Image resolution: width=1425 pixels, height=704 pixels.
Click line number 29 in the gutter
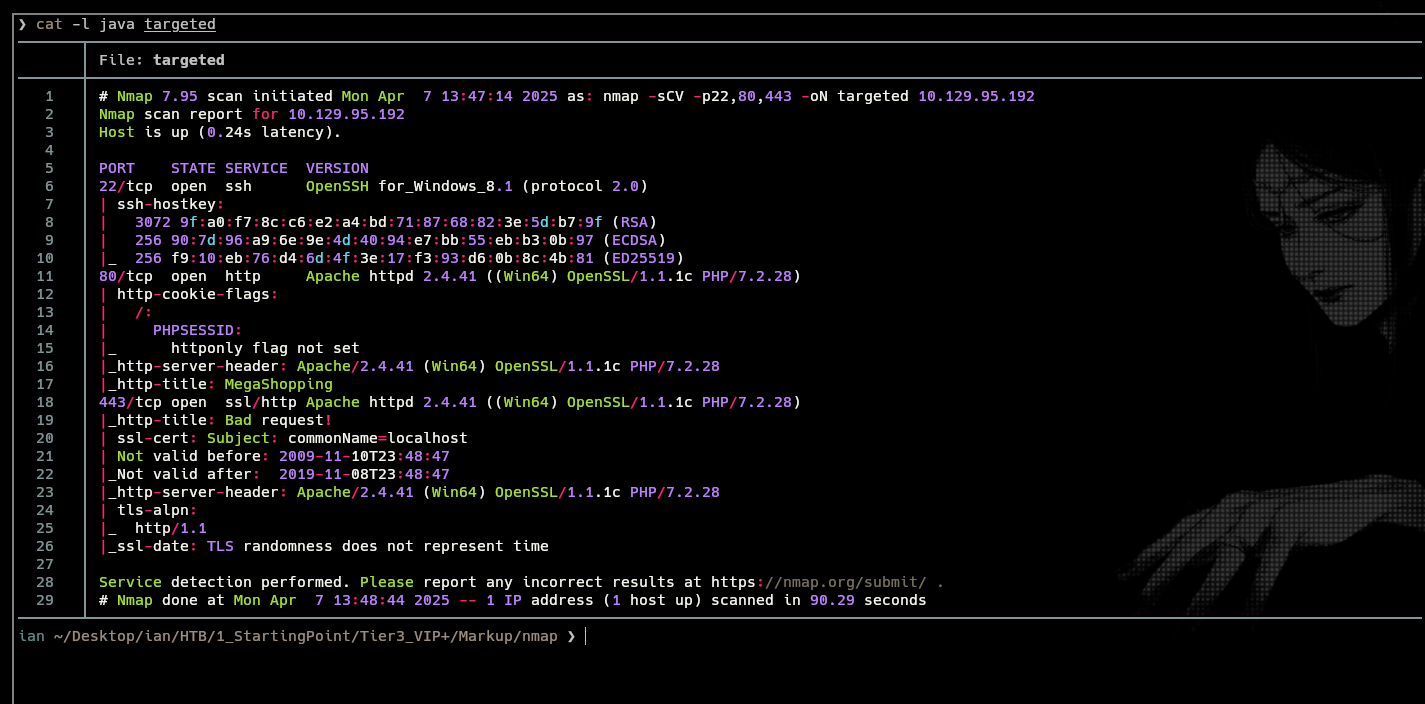click(x=44, y=600)
